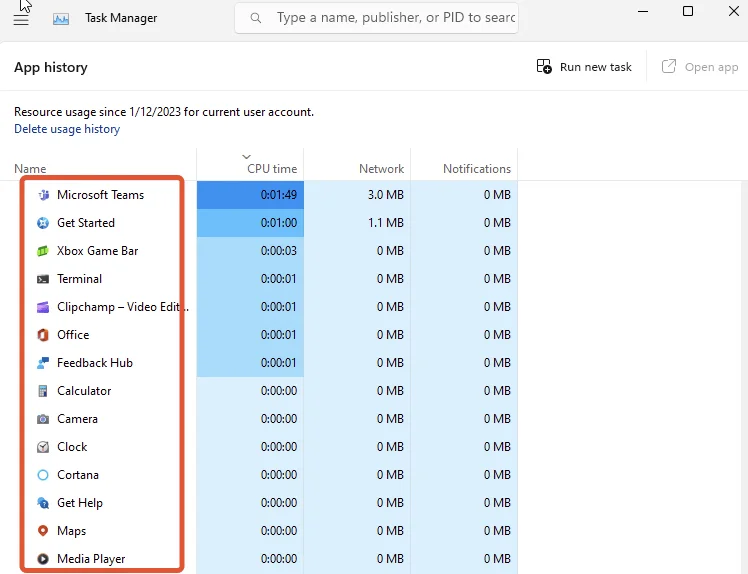
Task: Click the App history page heading
Action: 51,67
